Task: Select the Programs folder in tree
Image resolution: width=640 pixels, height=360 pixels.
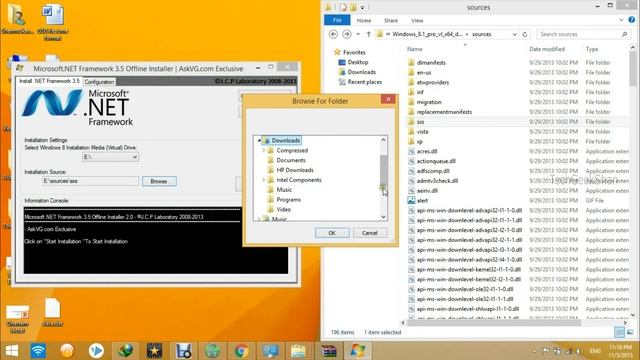Action: 289,200
